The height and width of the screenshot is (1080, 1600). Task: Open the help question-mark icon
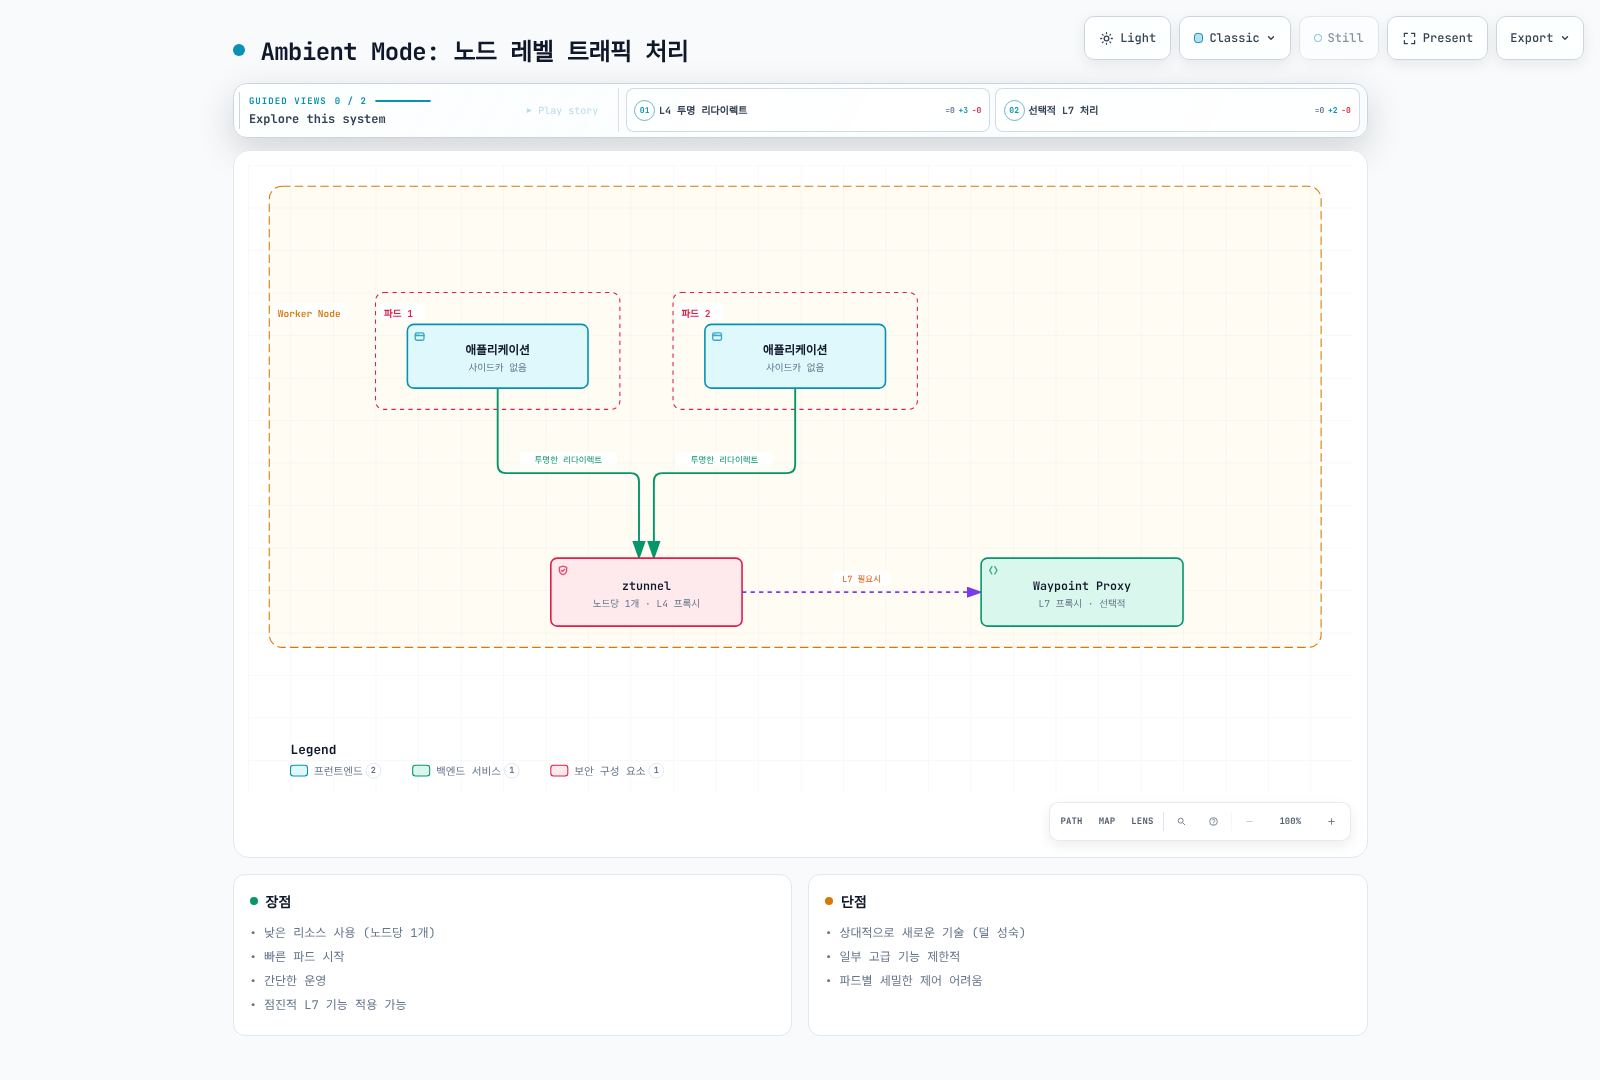click(x=1213, y=821)
